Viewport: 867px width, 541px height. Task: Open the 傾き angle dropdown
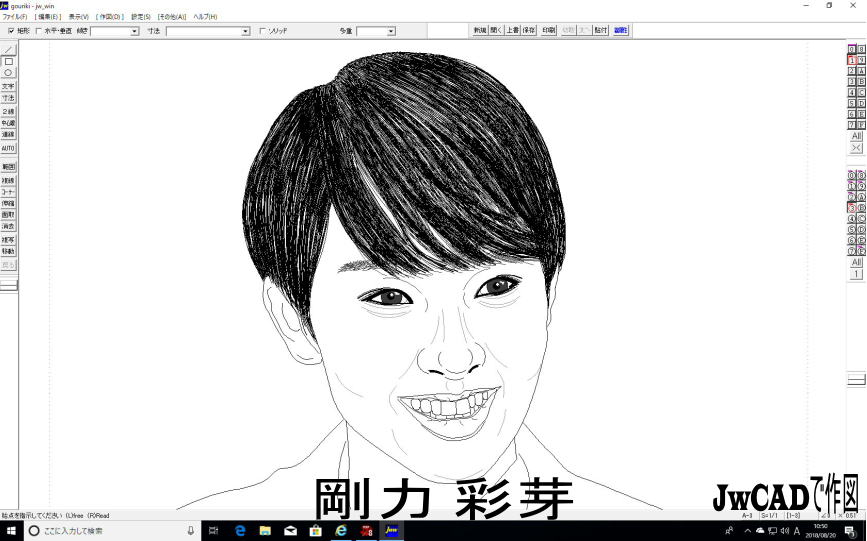pos(134,32)
